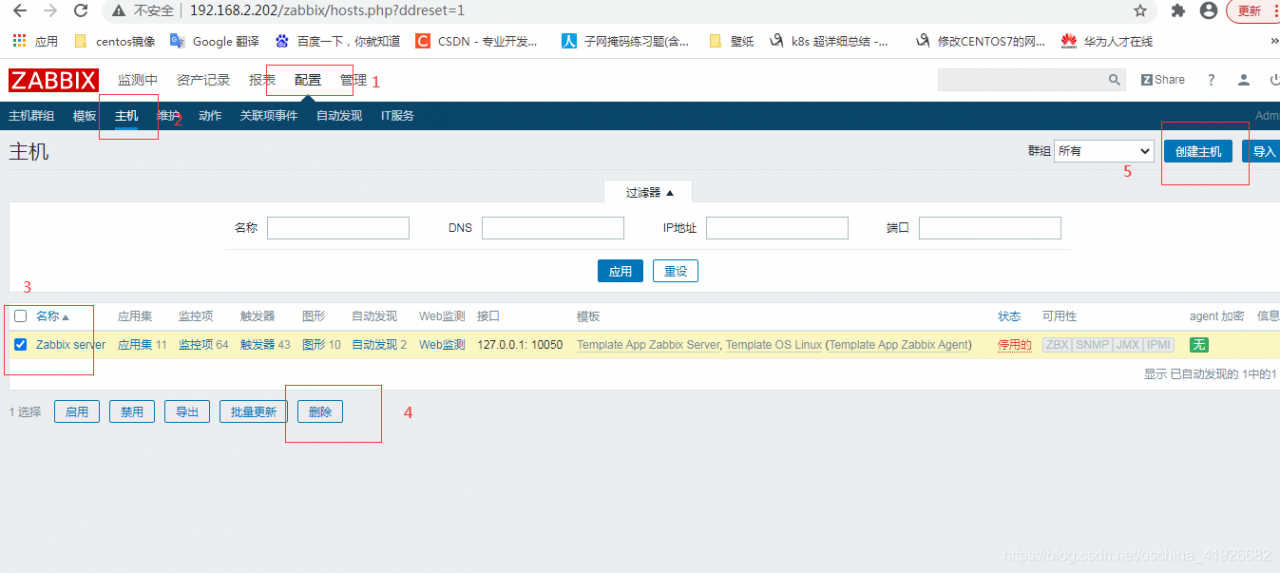This screenshot has width=1280, height=573.
Task: Switch to the 主机 submenu
Action: [x=127, y=116]
